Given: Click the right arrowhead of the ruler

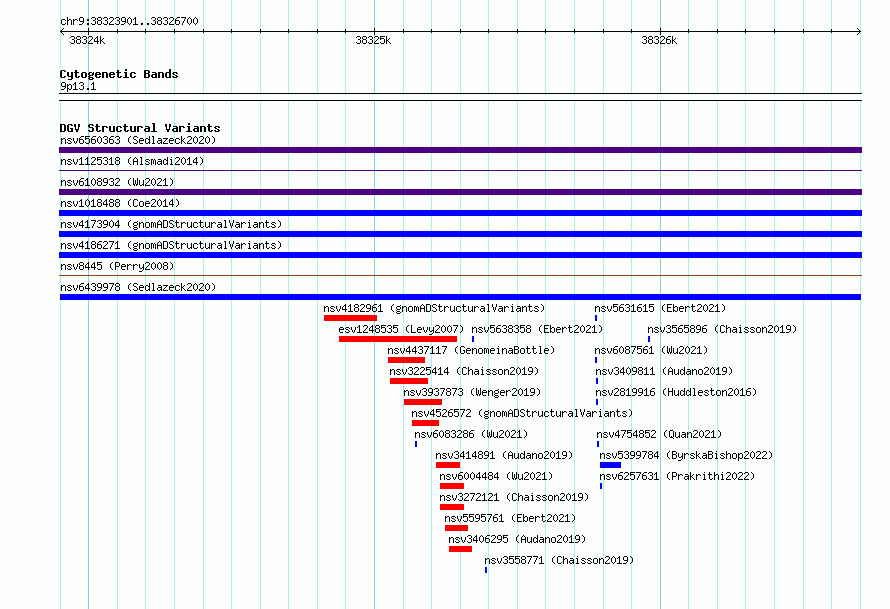Looking at the screenshot, I should coord(859,32).
